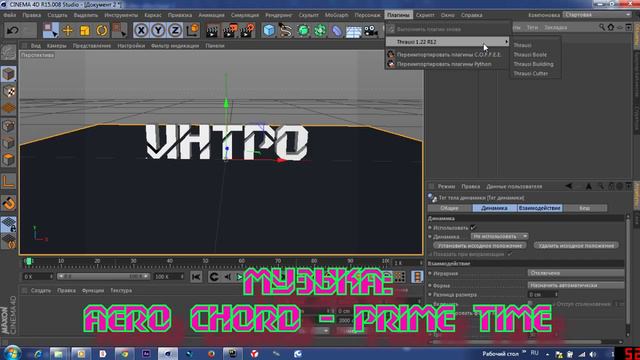Open the Иерархия dropdown
Image resolution: width=640 pixels, height=360 pixels.
[576, 273]
